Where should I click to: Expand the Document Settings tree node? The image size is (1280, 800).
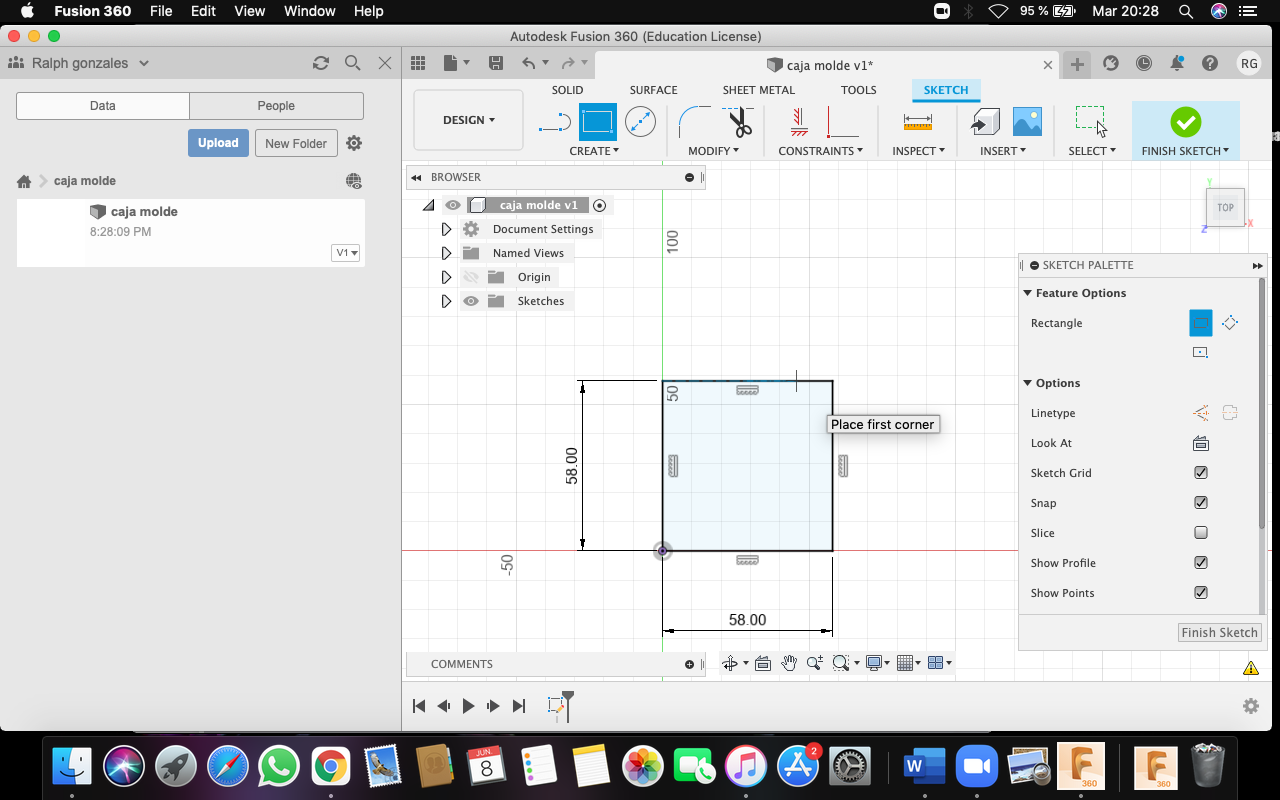tap(446, 229)
